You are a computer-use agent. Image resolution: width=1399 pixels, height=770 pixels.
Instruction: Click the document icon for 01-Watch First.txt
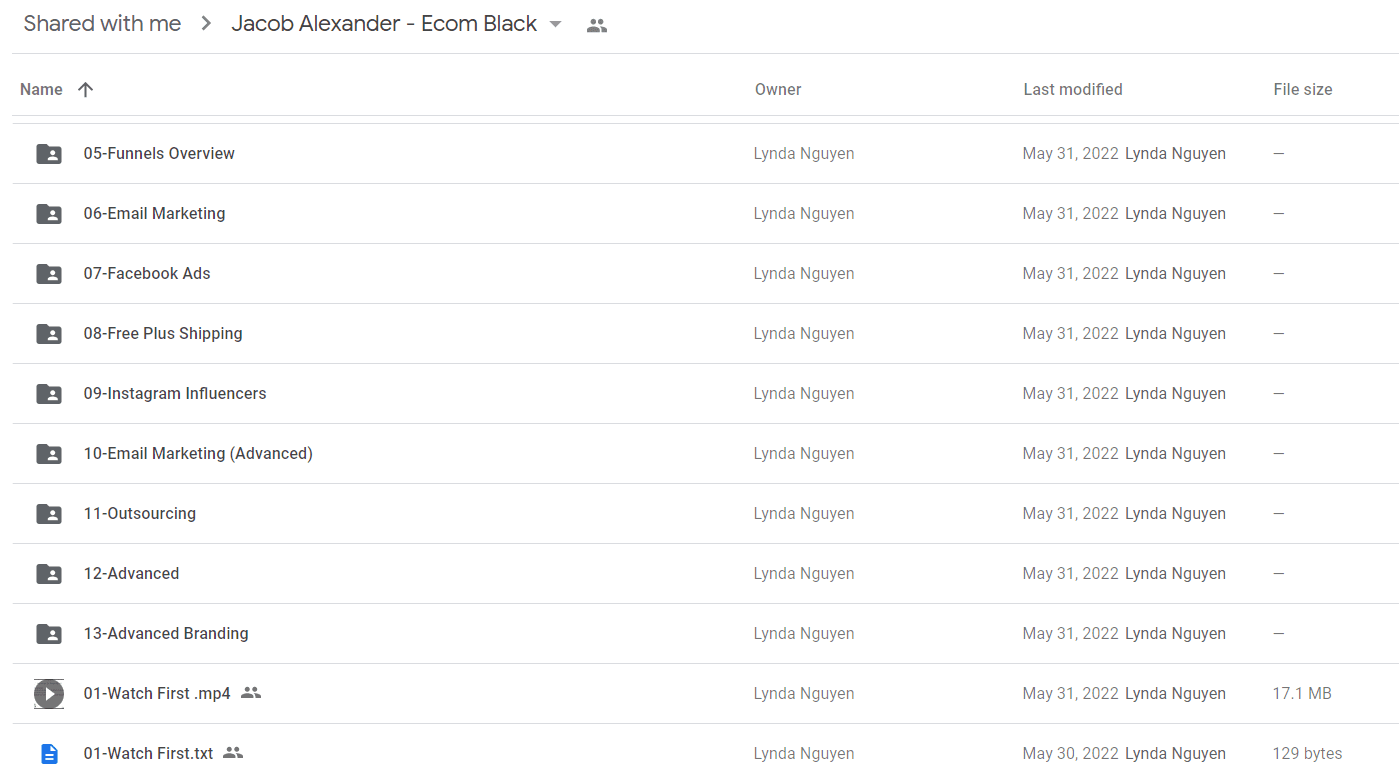point(49,754)
